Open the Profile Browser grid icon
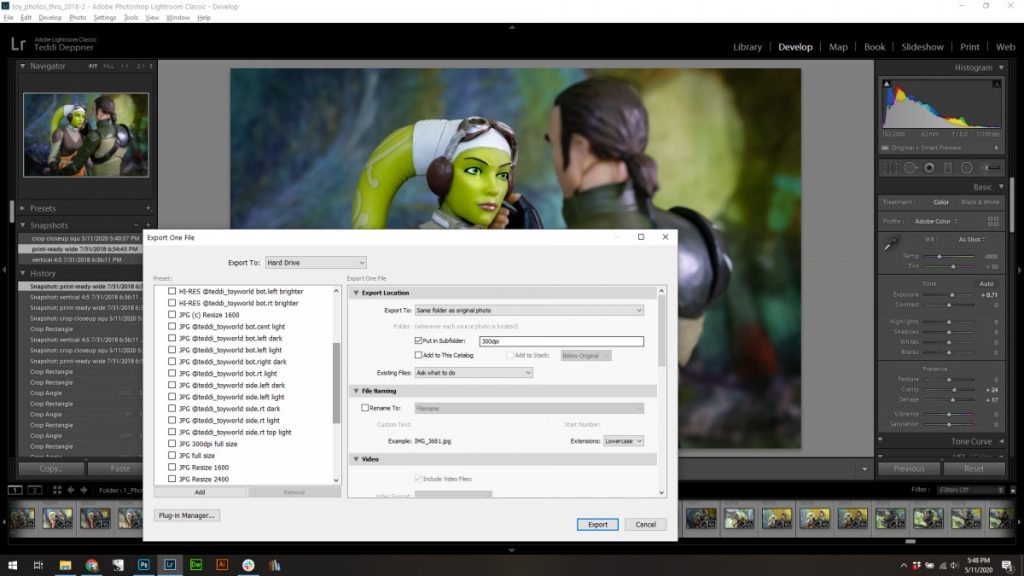Viewport: 1024px width, 576px height. click(993, 221)
